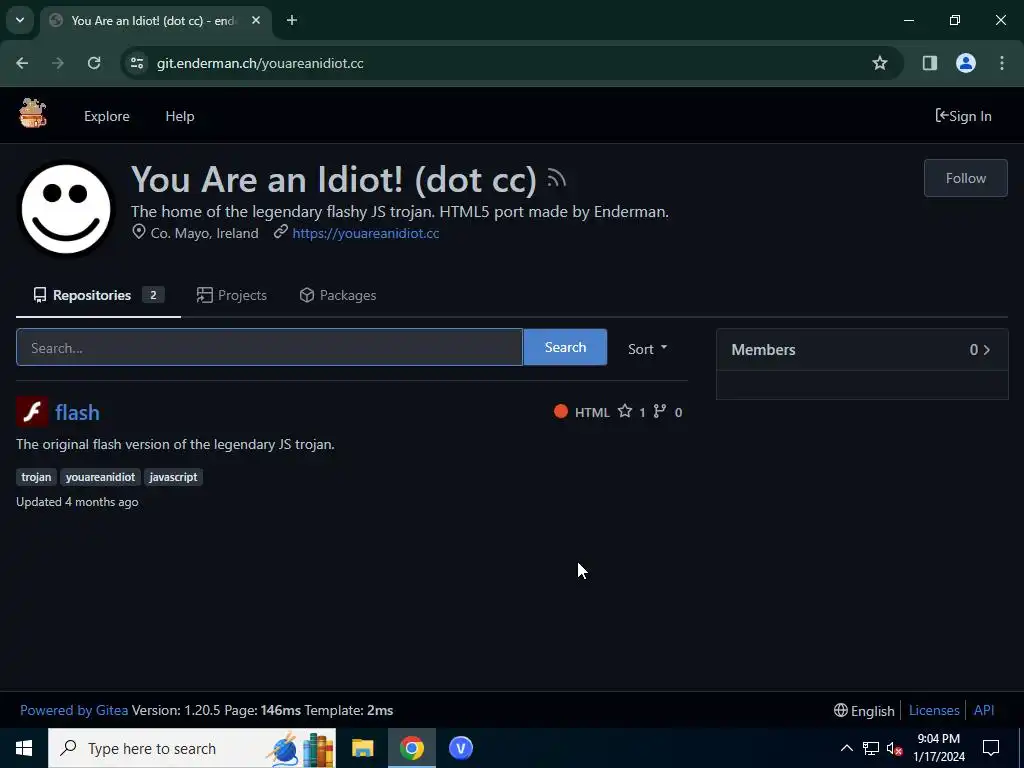Click the 'Updated 4 months ago' text
Viewport: 1024px width, 768px height.
click(x=77, y=502)
